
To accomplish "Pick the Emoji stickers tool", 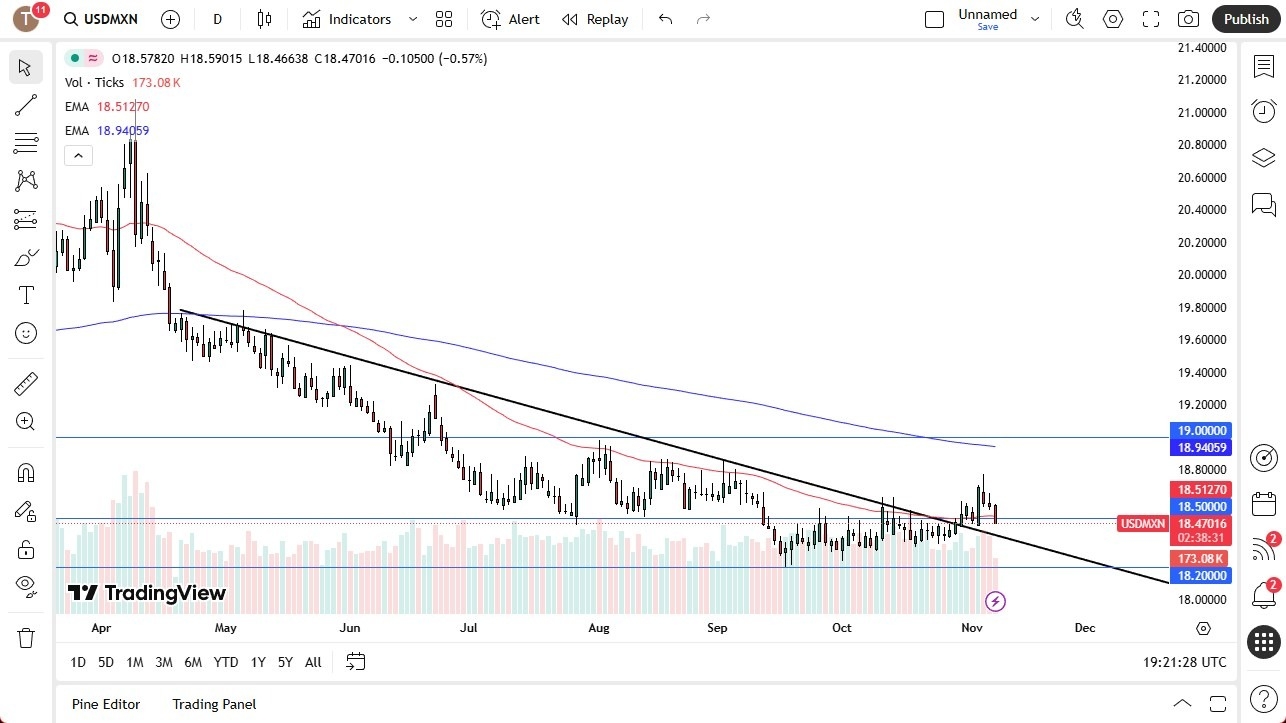I will 26,333.
